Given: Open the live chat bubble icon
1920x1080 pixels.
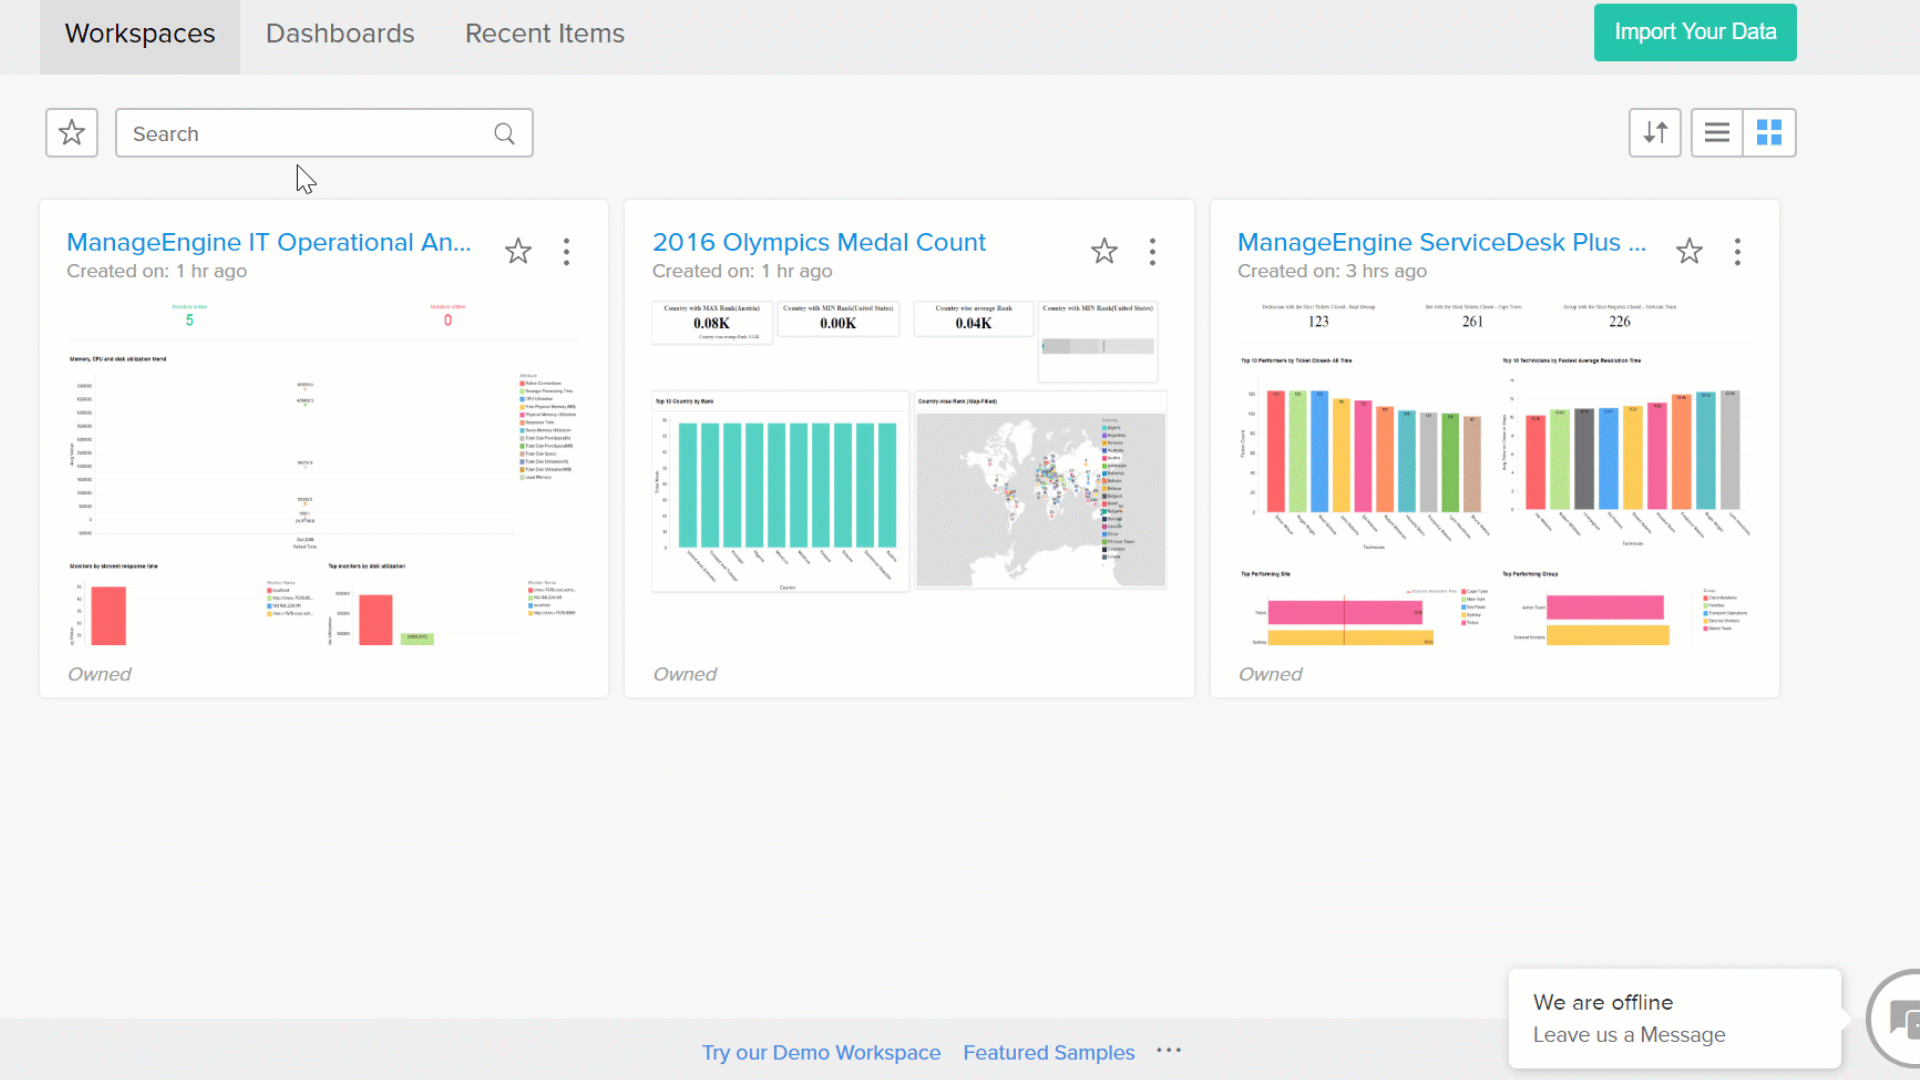Looking at the screenshot, I should coord(1897,1019).
